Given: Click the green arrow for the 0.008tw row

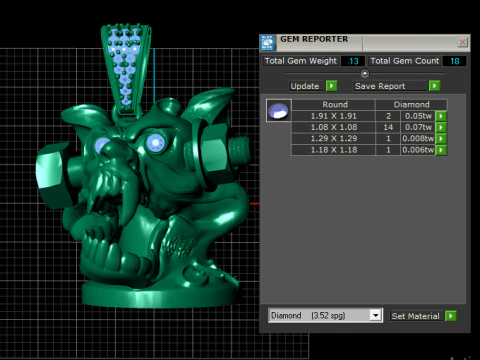Looking at the screenshot, I should click(x=441, y=139).
